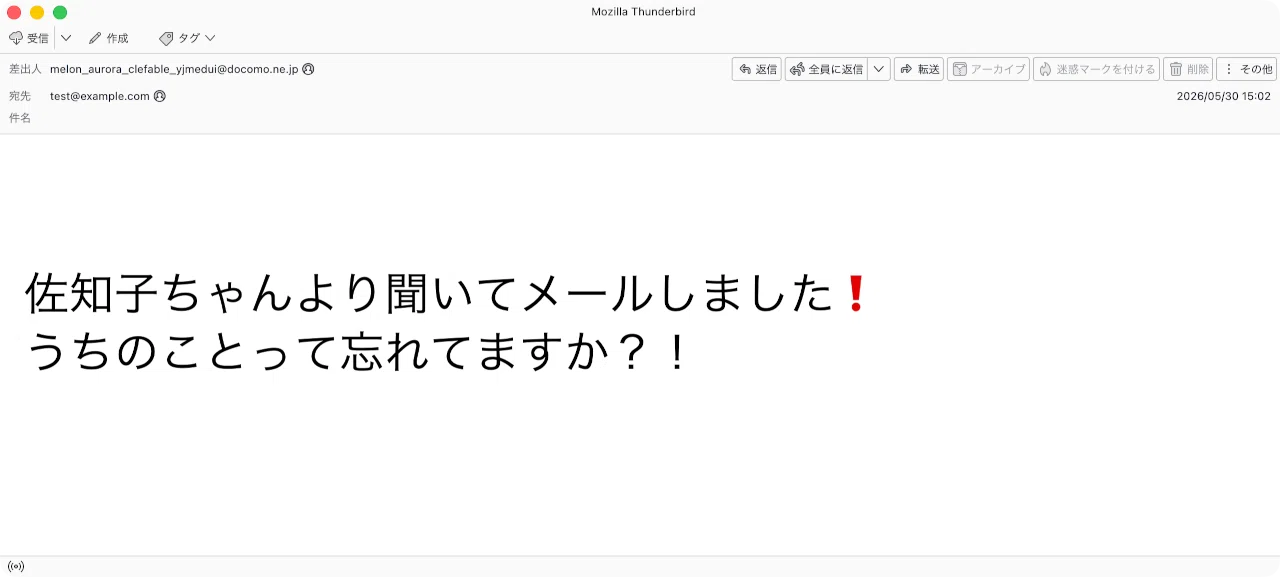Reply using the 返信 button
Viewport: 1280px width, 577px height.
(x=757, y=69)
